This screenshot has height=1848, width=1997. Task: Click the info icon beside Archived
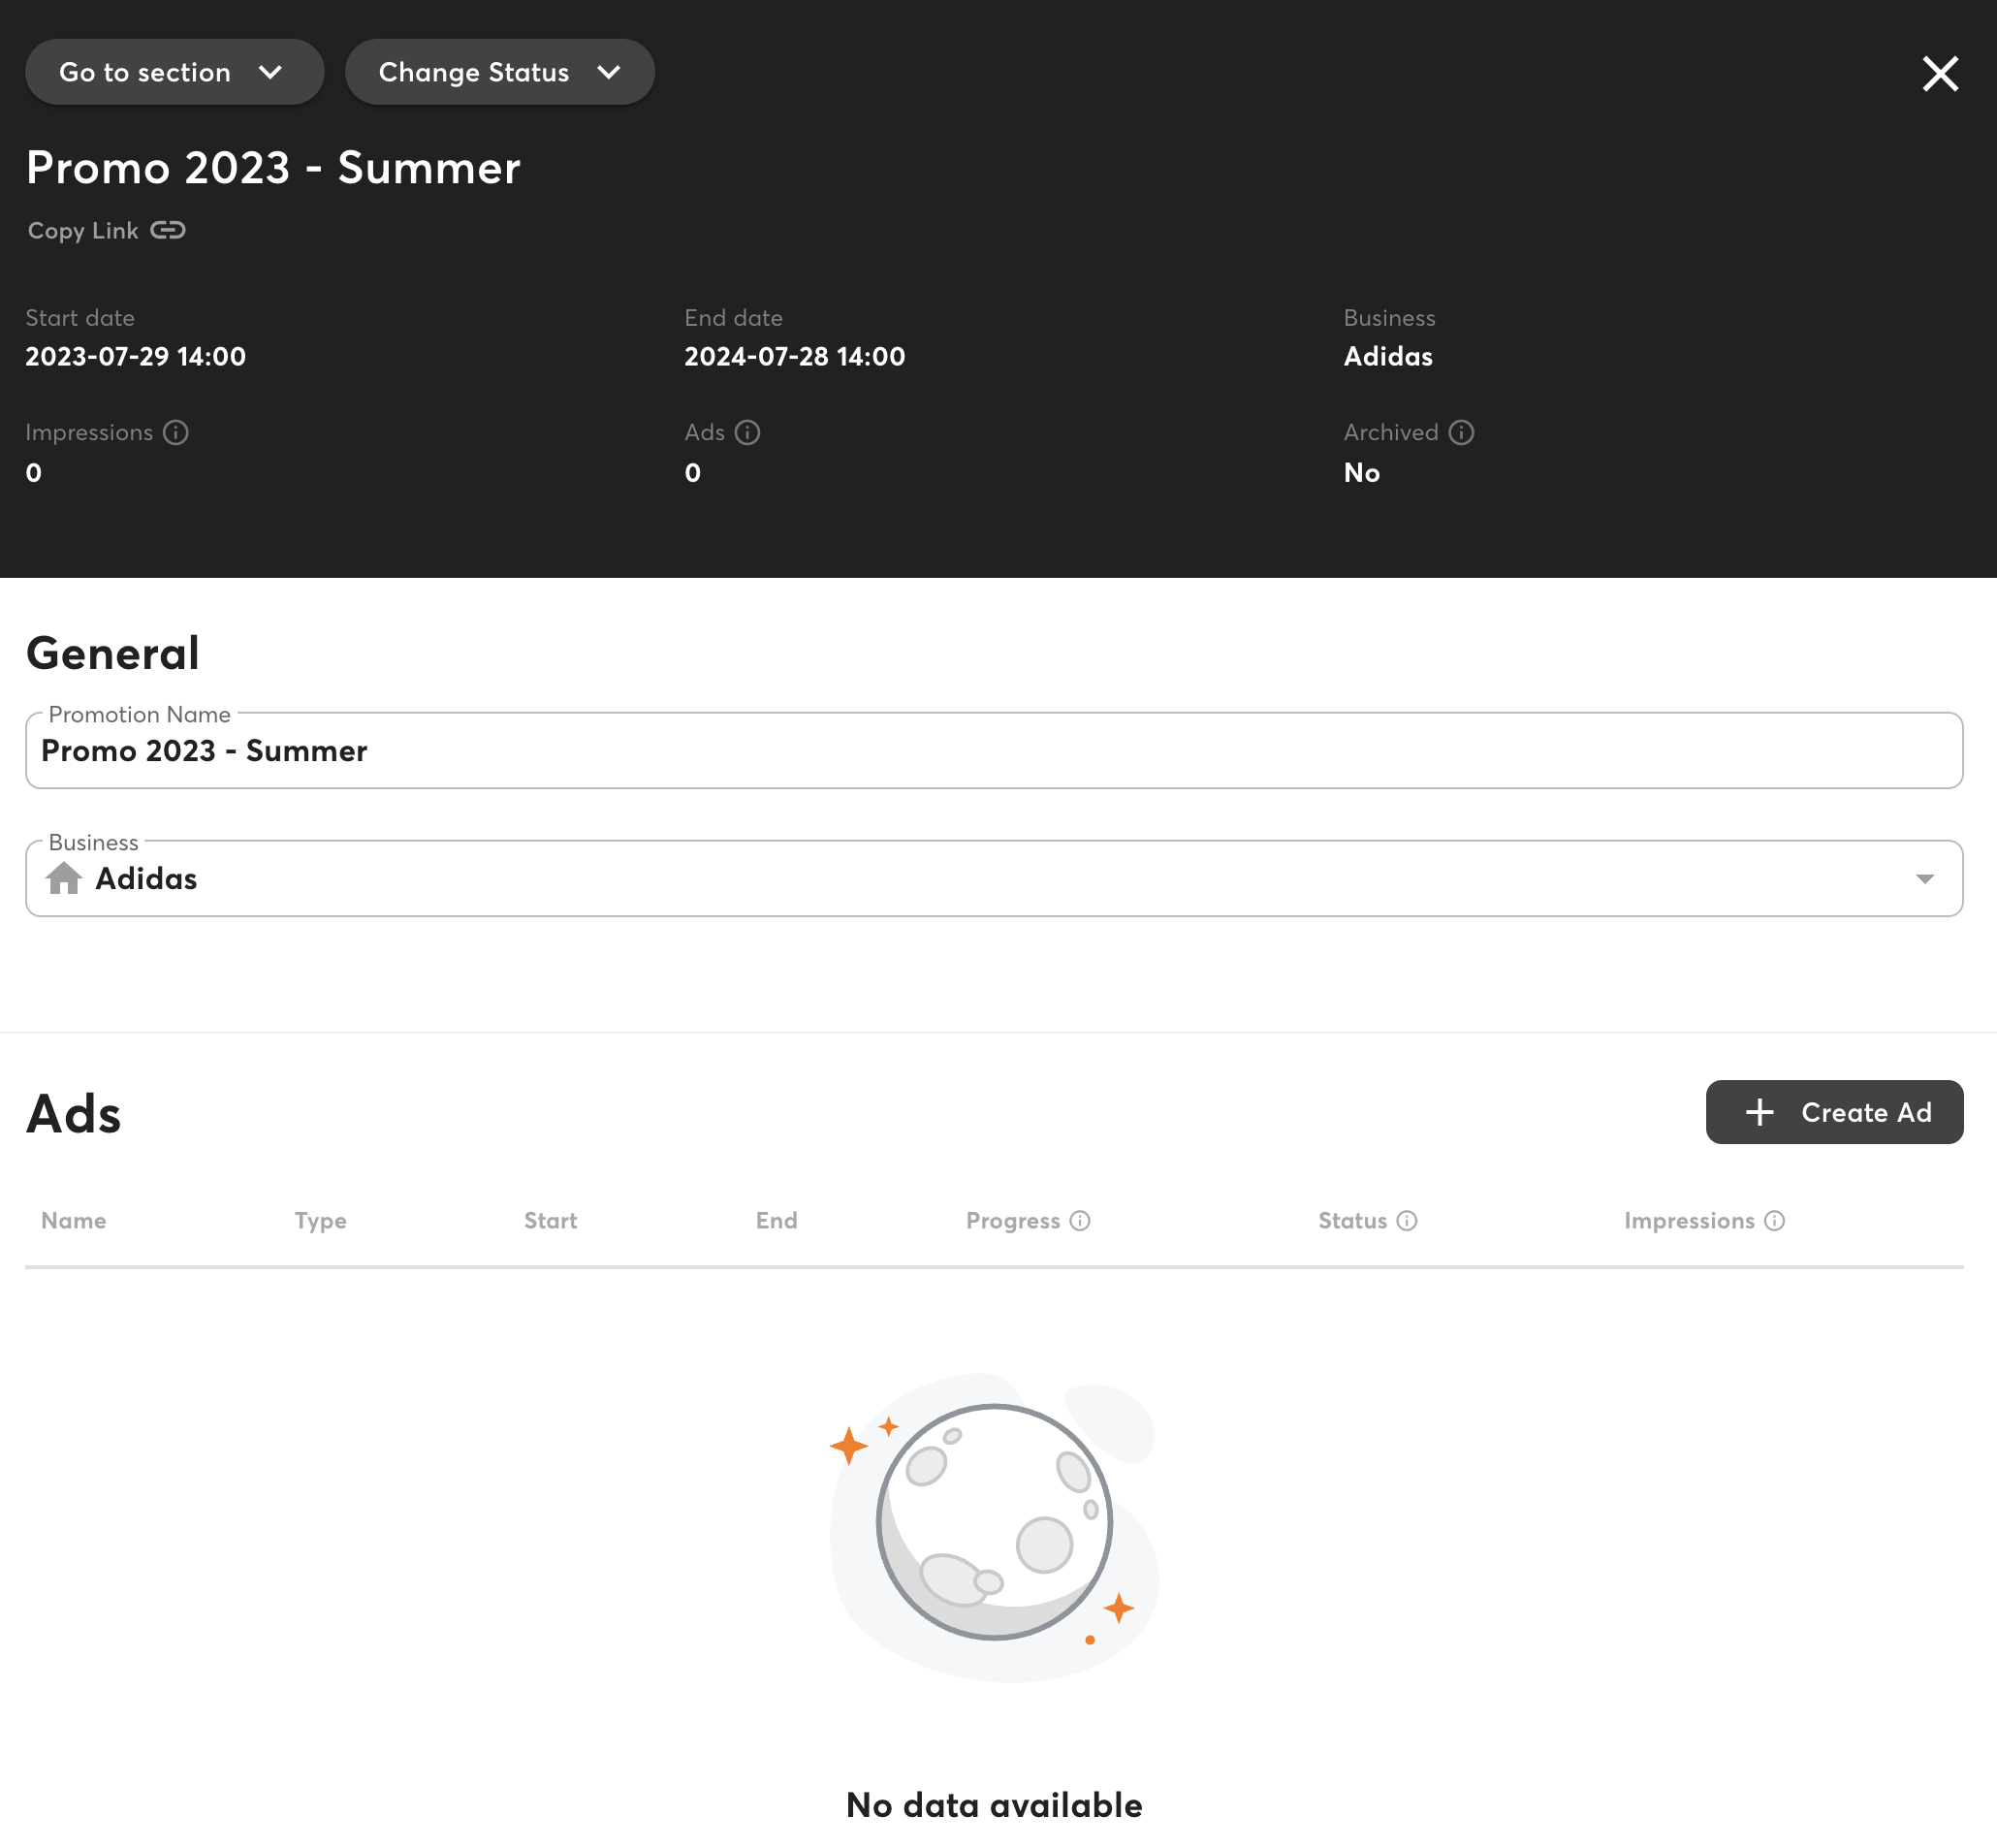(x=1461, y=432)
